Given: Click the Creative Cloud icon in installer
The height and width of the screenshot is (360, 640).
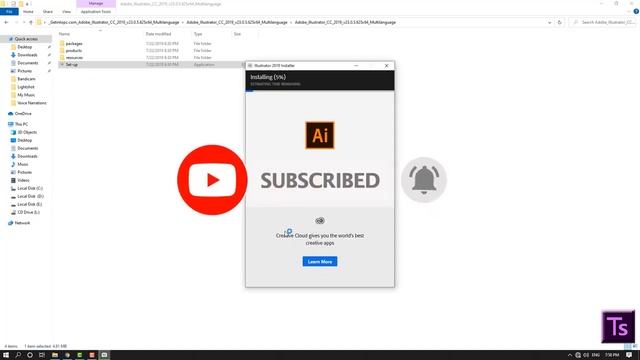Looking at the screenshot, I should point(320,221).
